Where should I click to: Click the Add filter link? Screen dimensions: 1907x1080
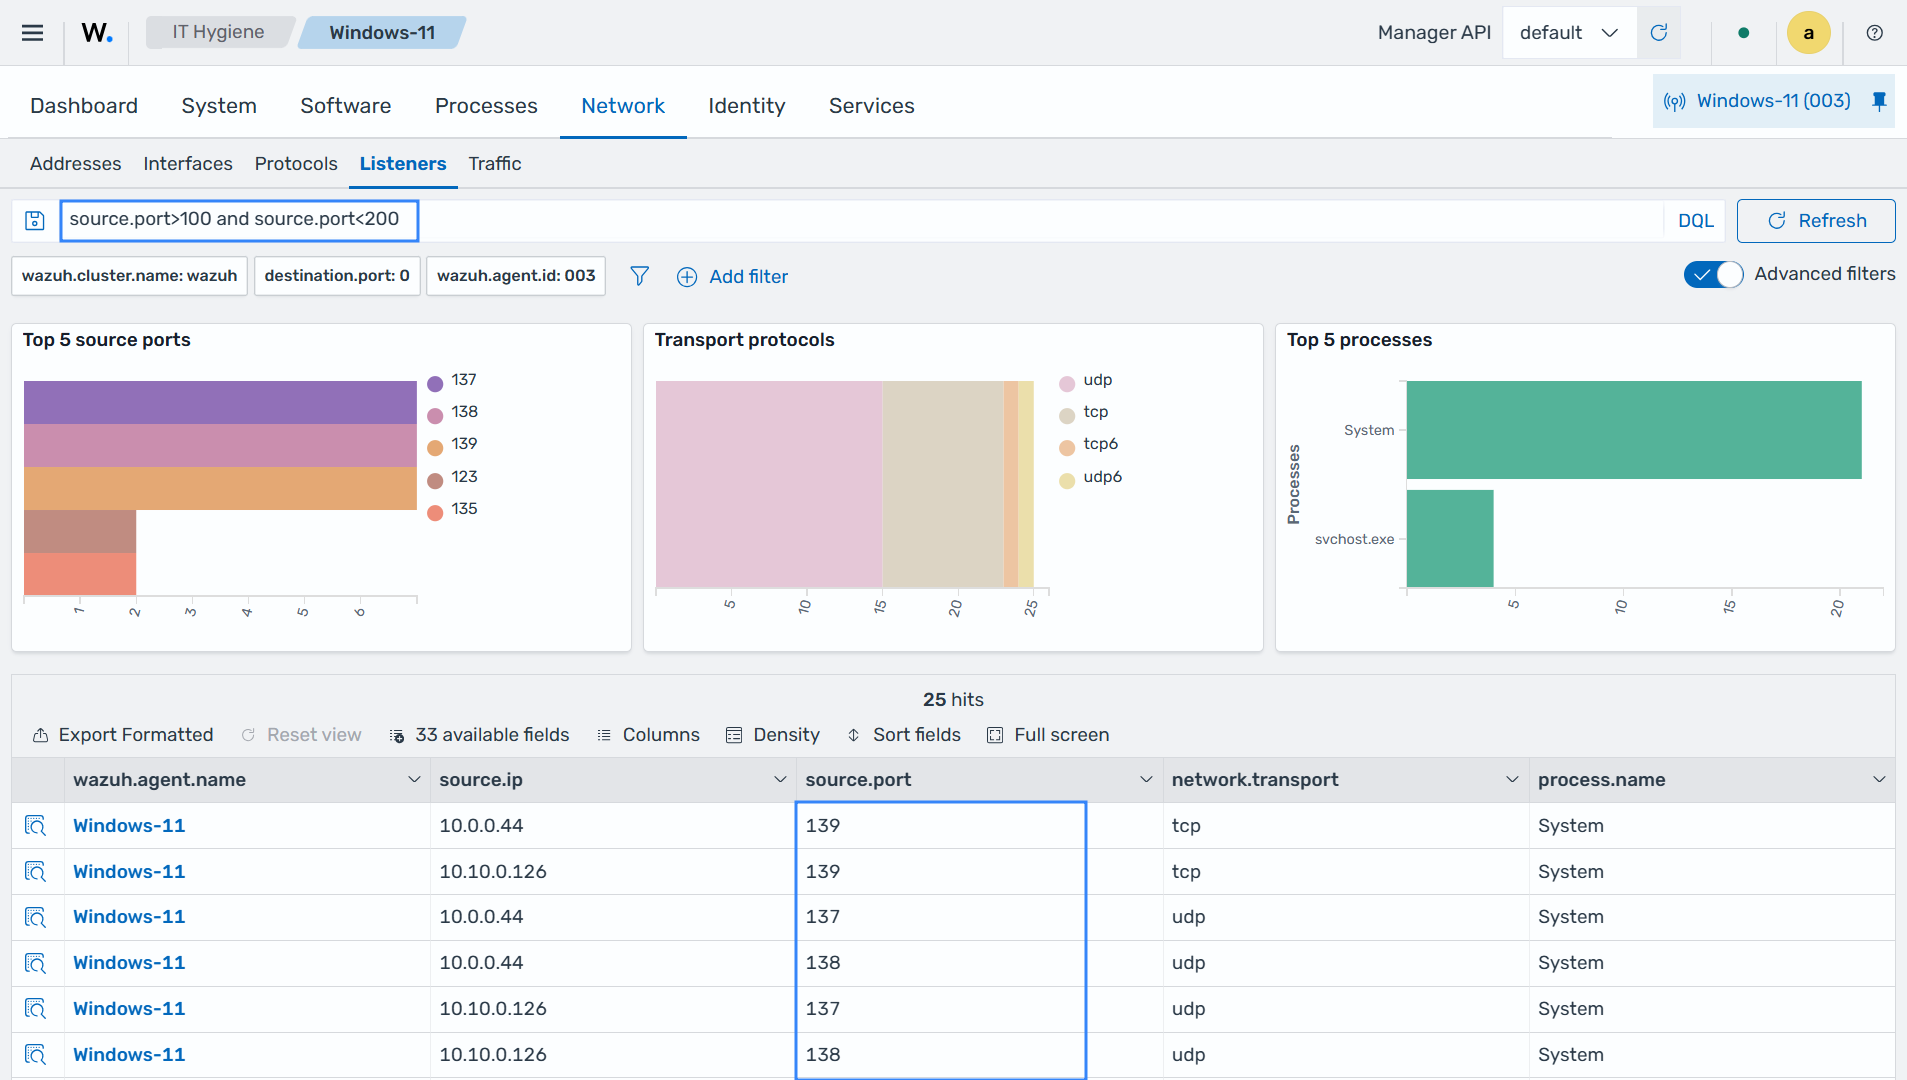pos(733,277)
